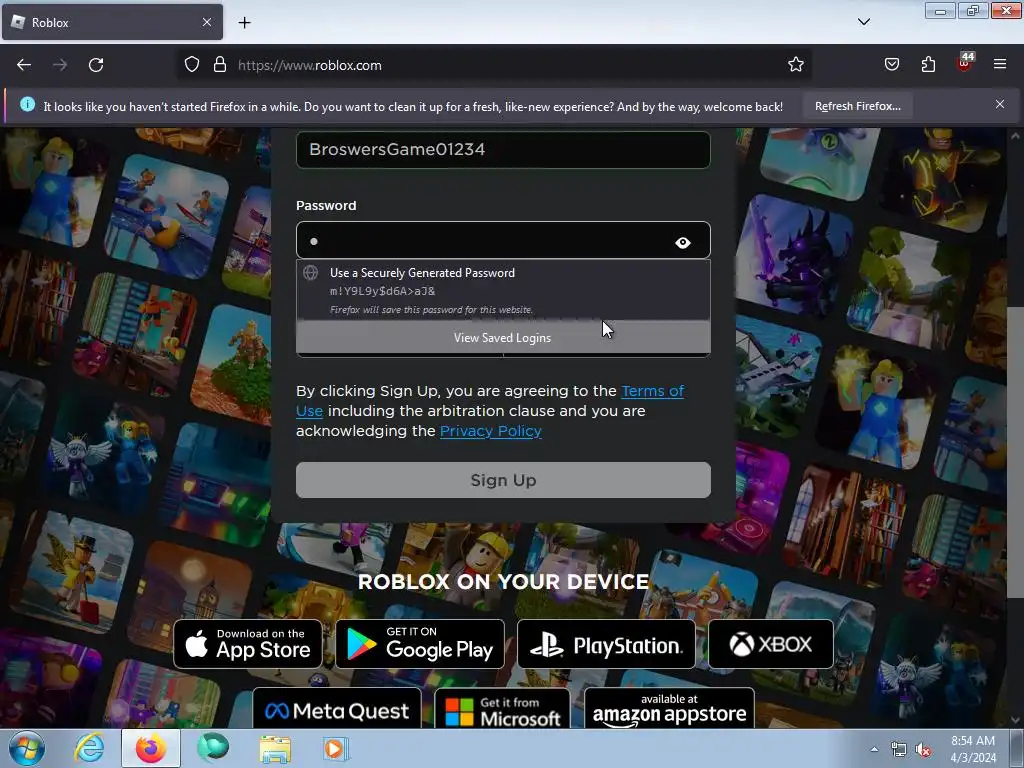Choose Use a Securely Generated Password
The height and width of the screenshot is (768, 1024).
coord(503,290)
